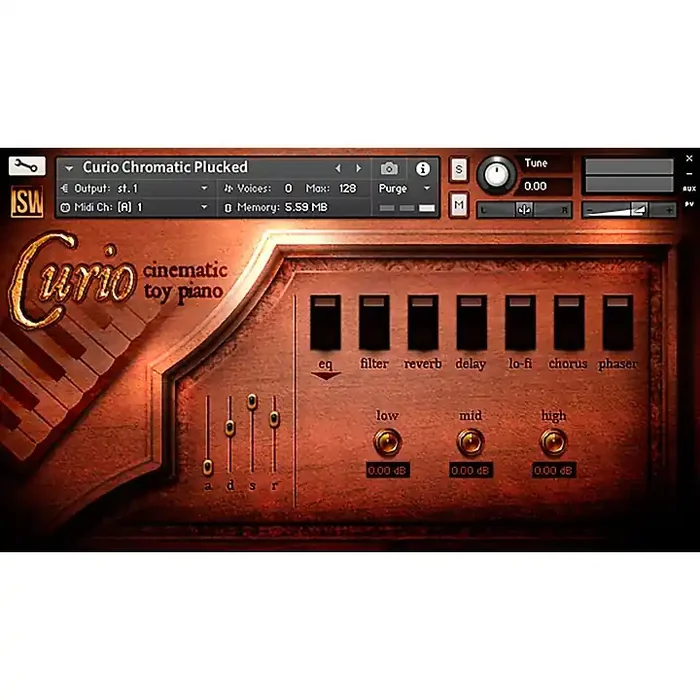The width and height of the screenshot is (700, 700).
Task: Select the lo-fi tab label
Action: pos(520,364)
